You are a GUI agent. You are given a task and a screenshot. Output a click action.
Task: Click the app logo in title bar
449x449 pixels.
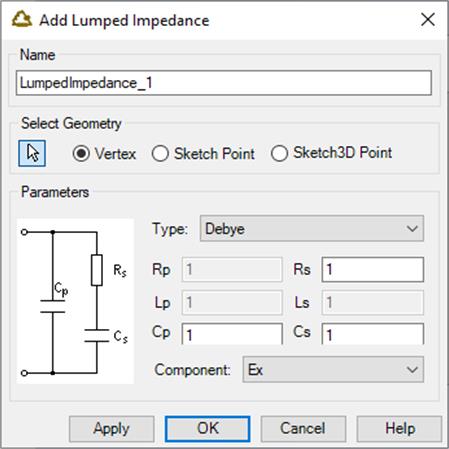click(x=22, y=19)
